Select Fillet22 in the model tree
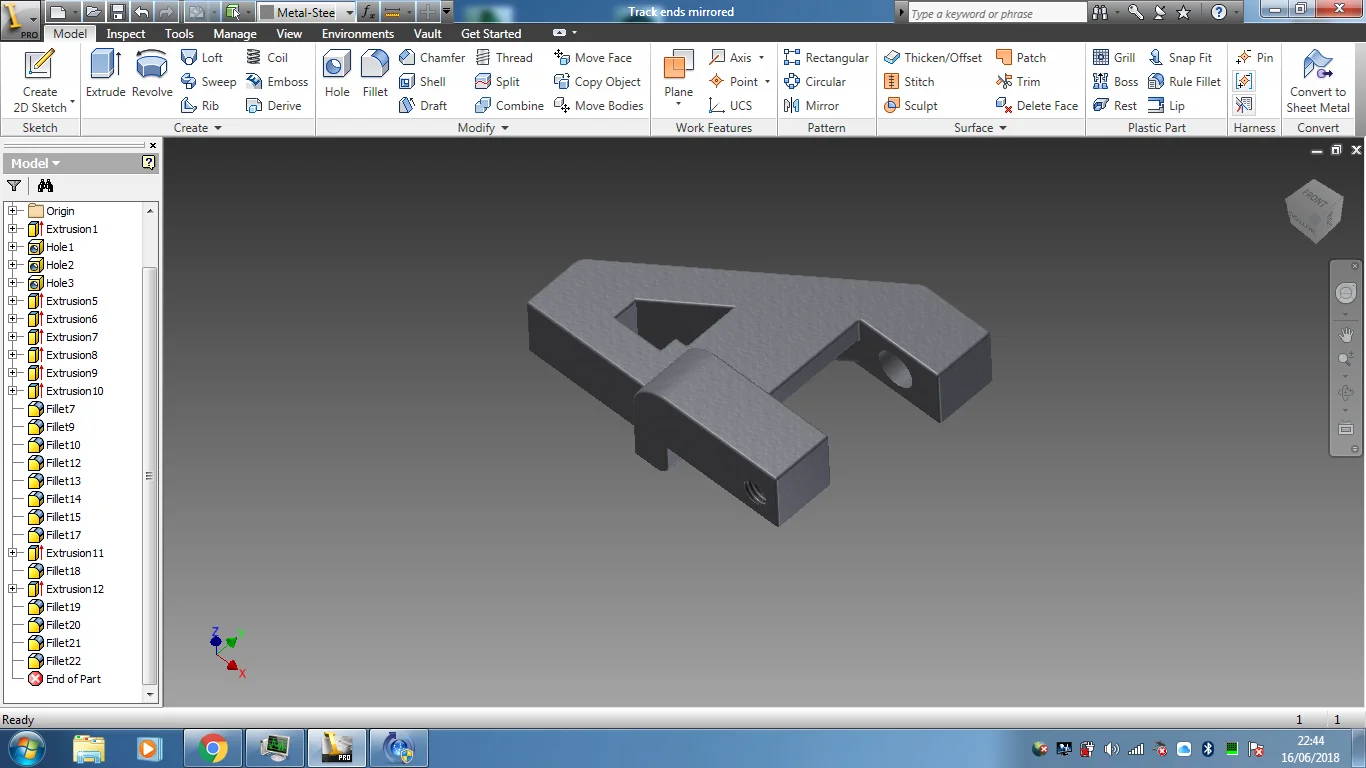Viewport: 1366px width, 768px height. click(63, 661)
